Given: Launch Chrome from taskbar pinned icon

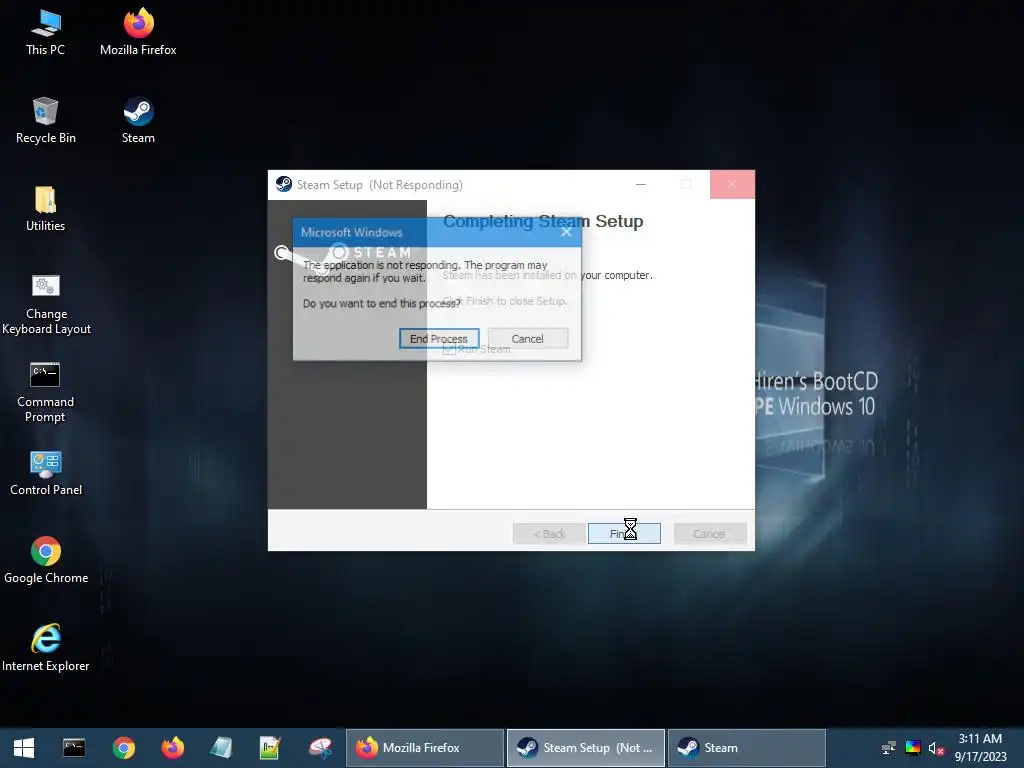Looking at the screenshot, I should pyautogui.click(x=123, y=748).
